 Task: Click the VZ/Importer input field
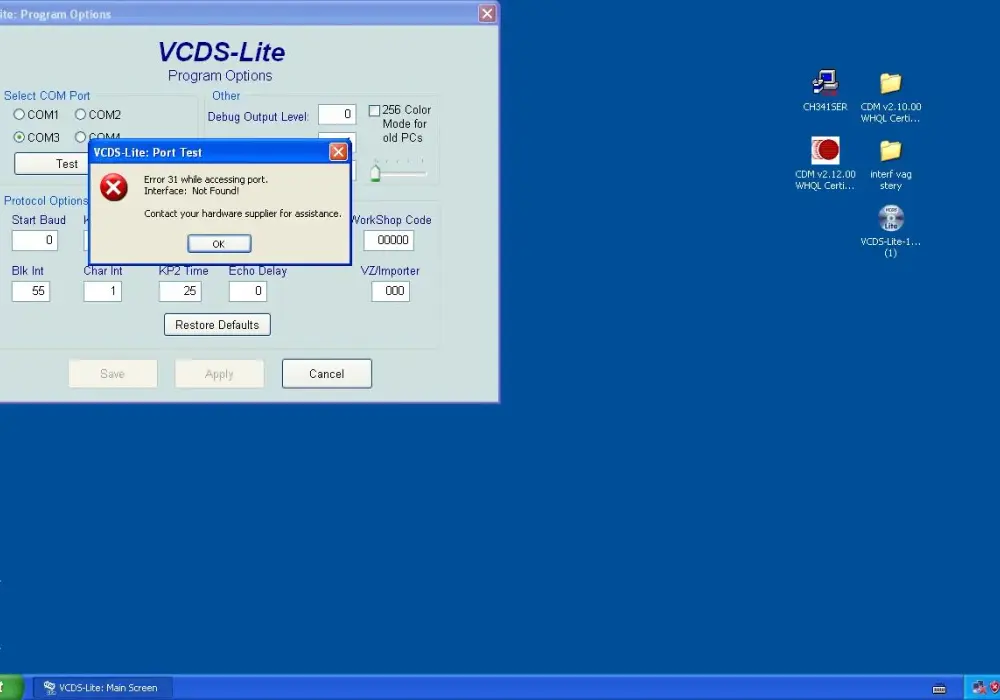click(390, 291)
